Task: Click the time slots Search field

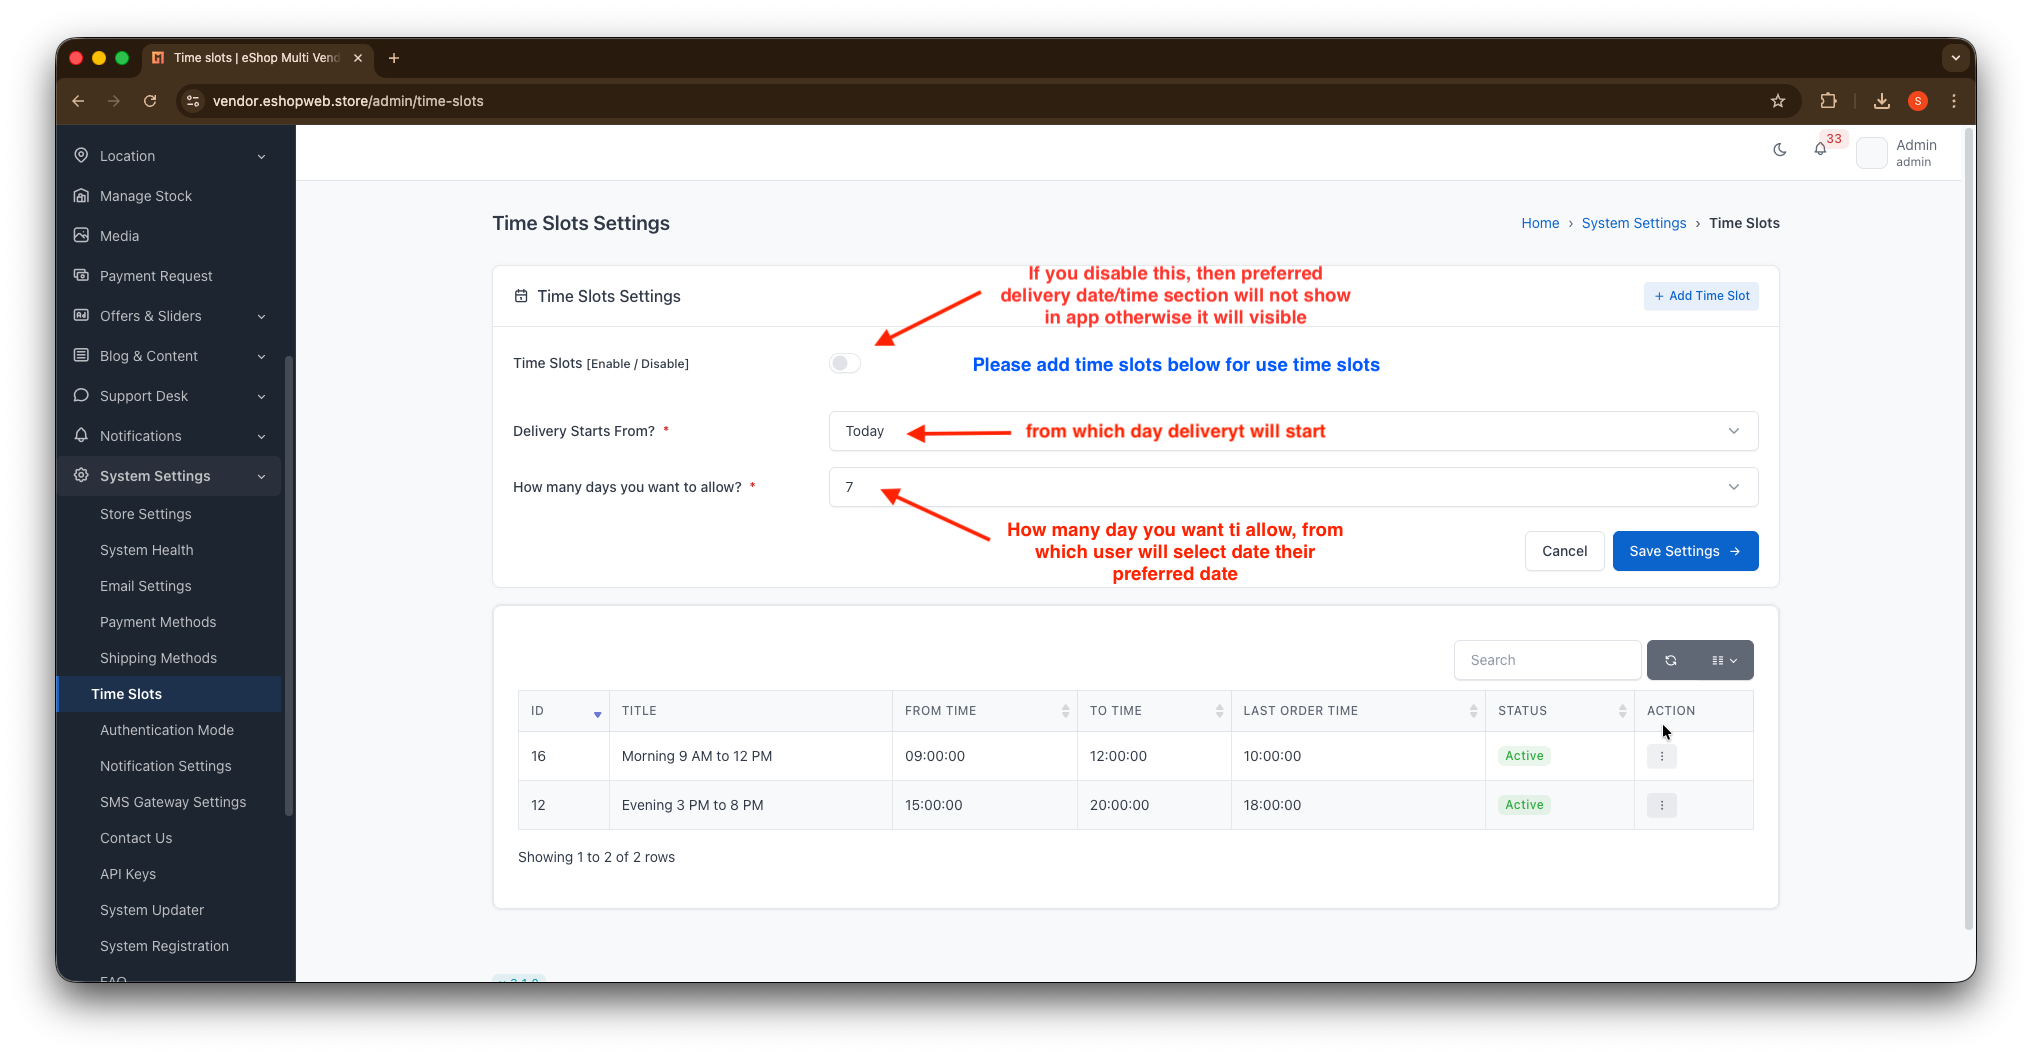Action: pyautogui.click(x=1546, y=660)
